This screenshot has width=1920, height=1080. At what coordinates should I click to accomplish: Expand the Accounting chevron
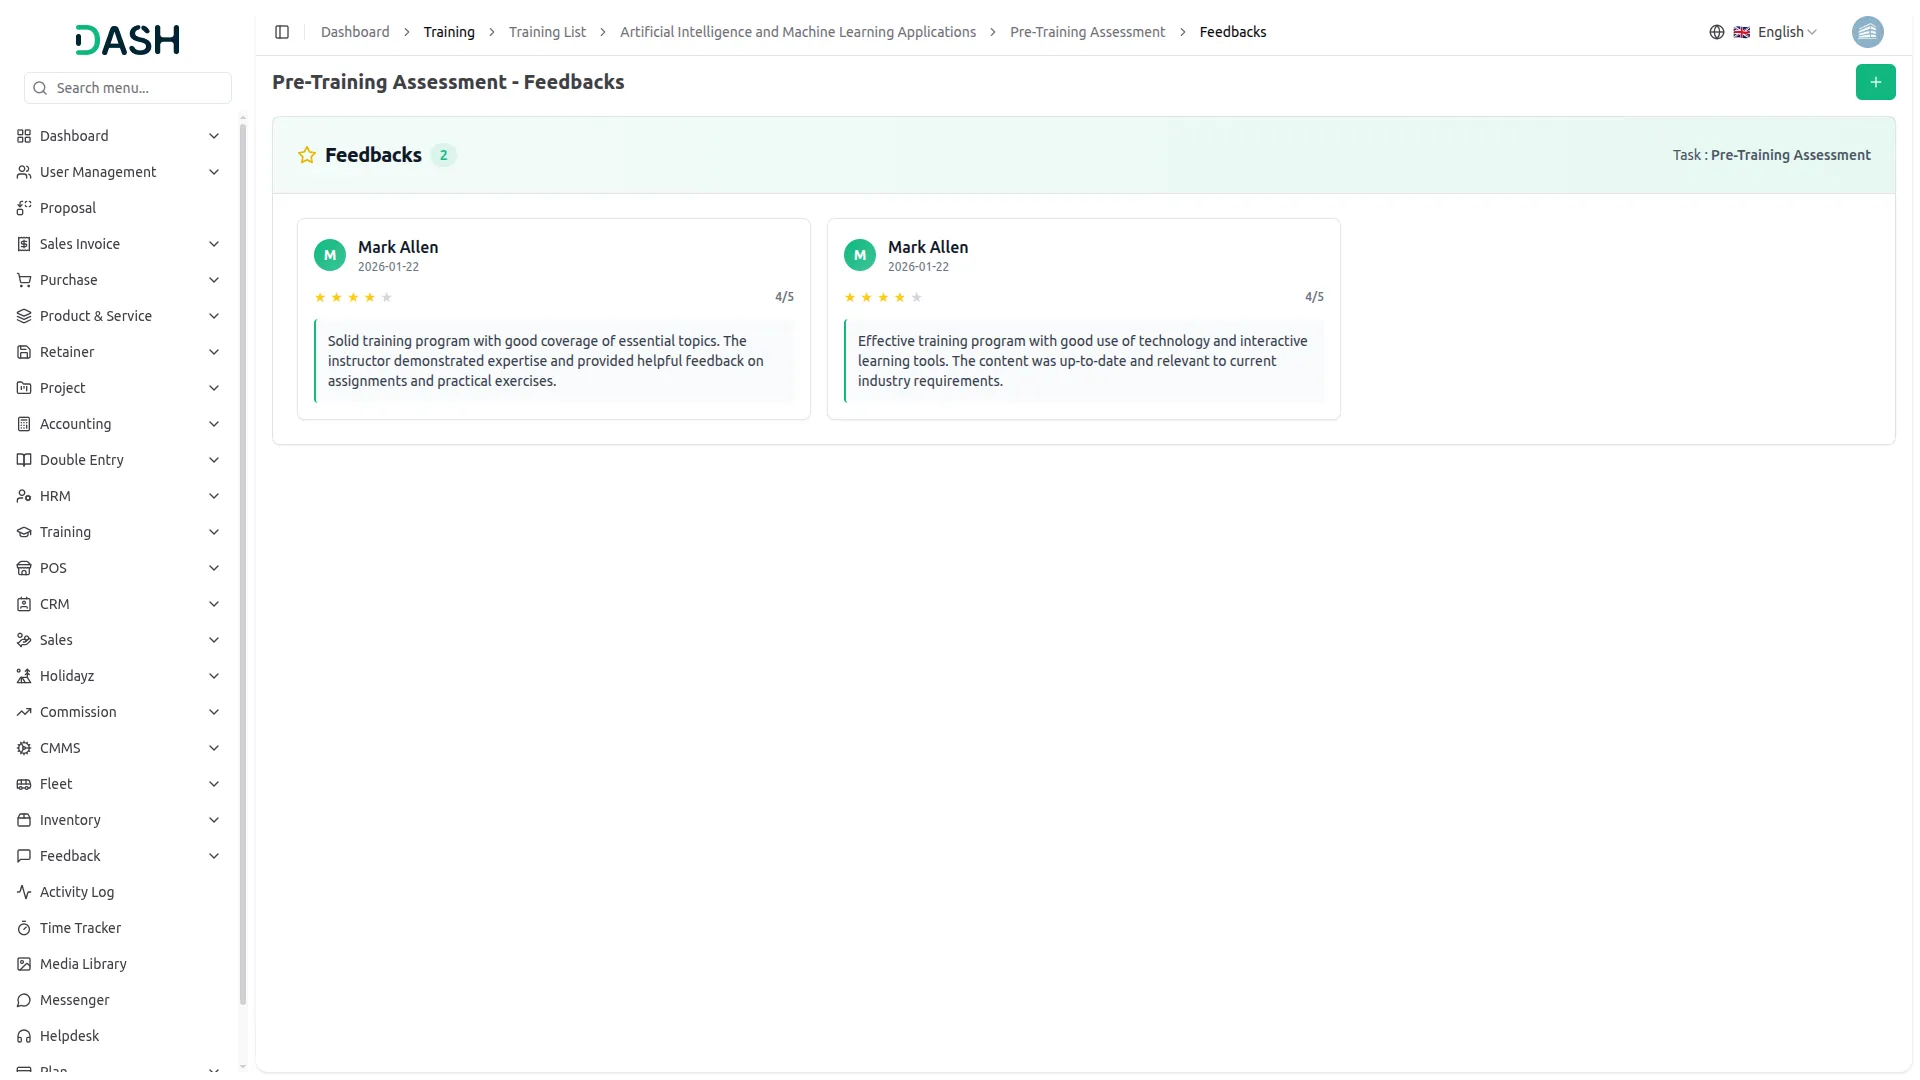pyautogui.click(x=214, y=424)
